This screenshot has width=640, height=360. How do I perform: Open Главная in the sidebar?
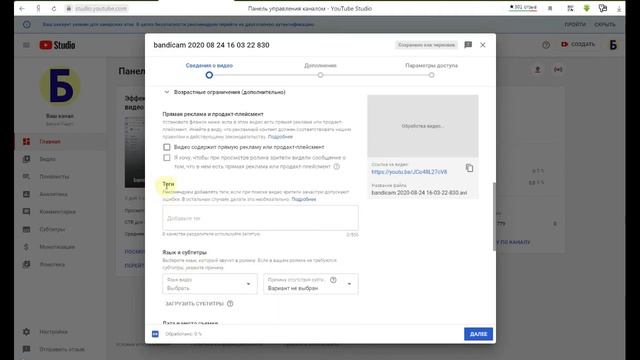point(60,141)
